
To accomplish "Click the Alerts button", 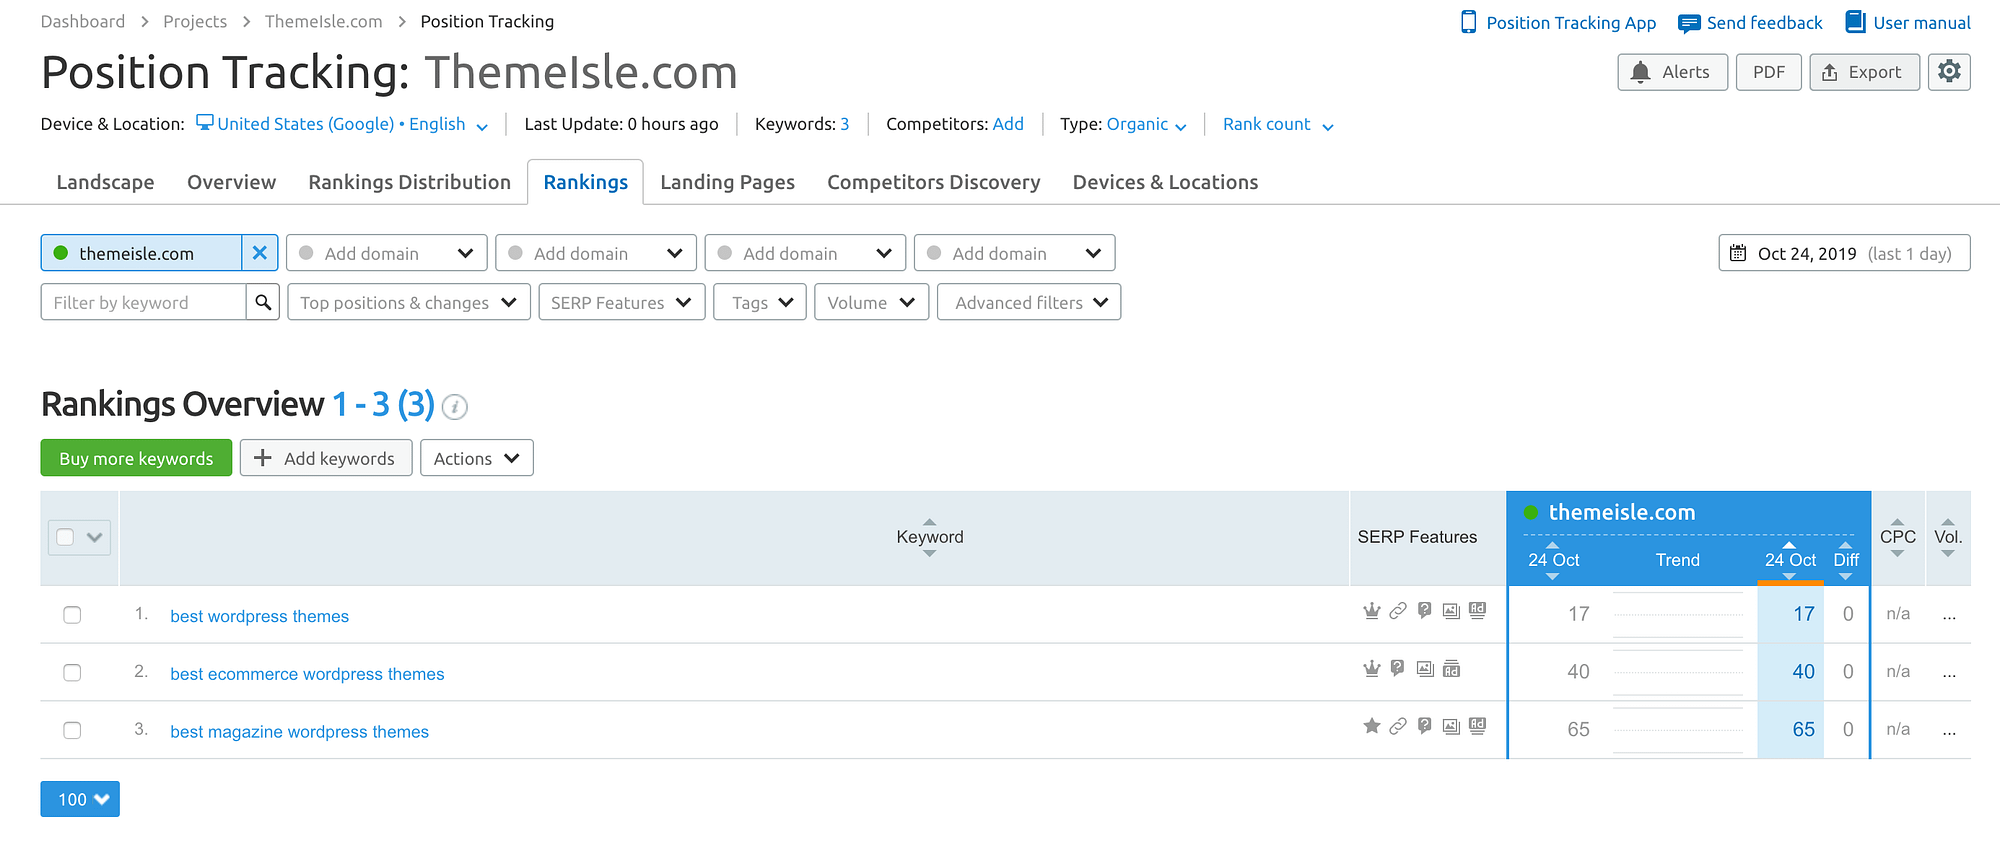I will (x=1672, y=72).
